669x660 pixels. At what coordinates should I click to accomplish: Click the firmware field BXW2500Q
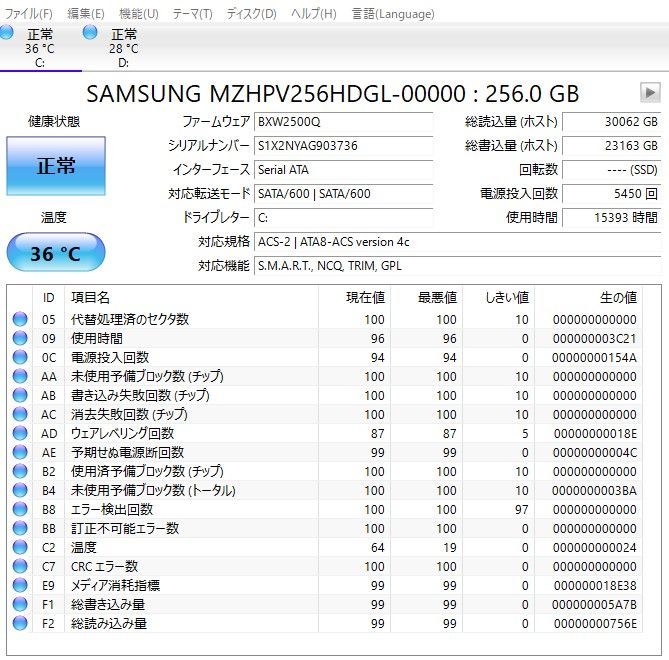343,122
